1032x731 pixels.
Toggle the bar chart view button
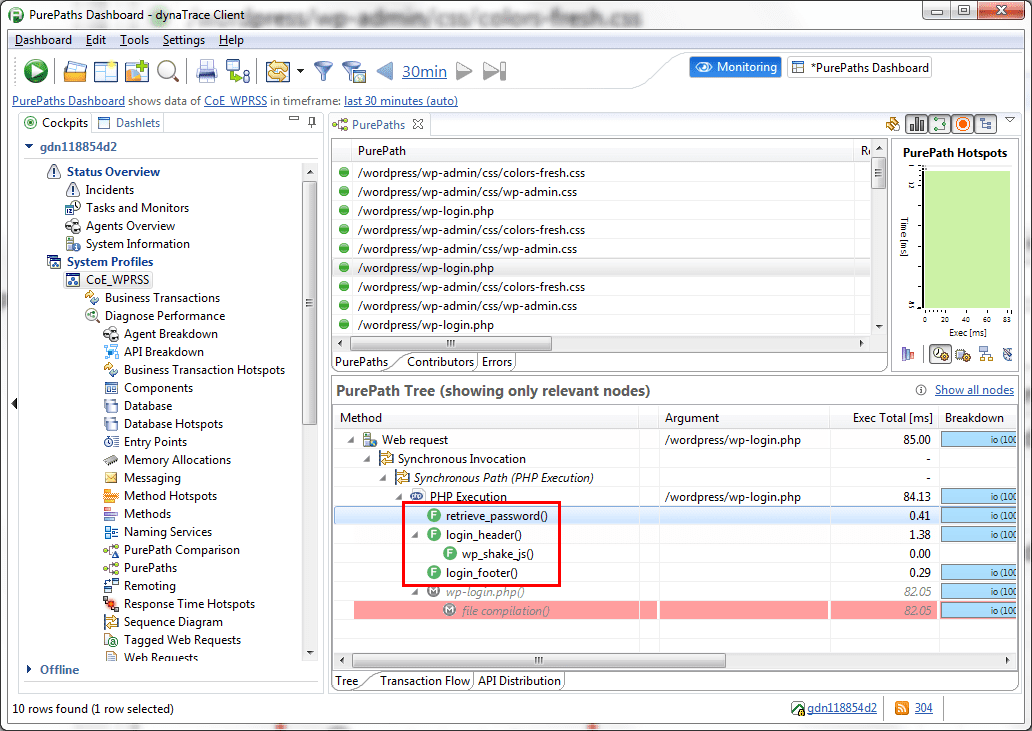click(917, 124)
